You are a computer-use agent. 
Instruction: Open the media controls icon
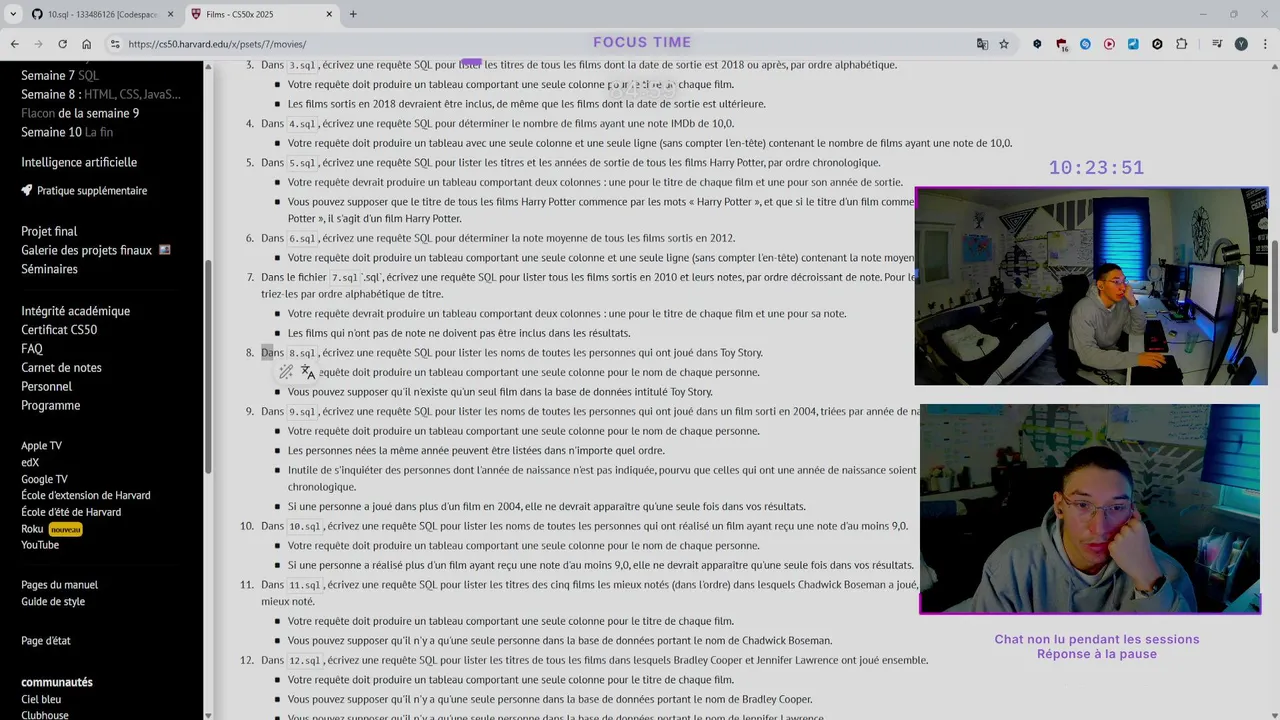(1217, 44)
